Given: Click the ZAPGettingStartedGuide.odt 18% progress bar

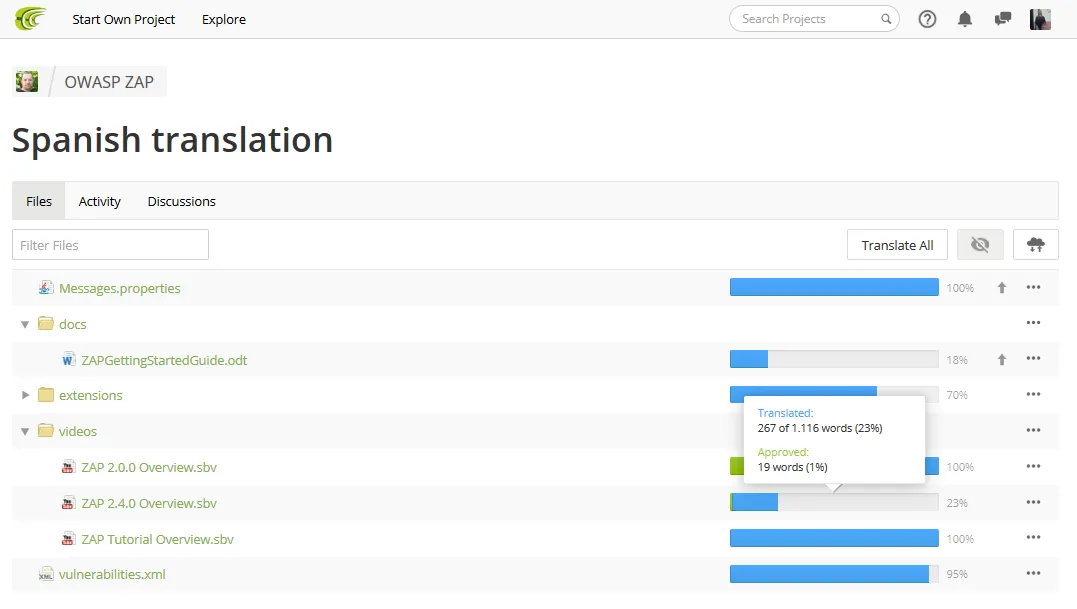Looking at the screenshot, I should point(834,358).
